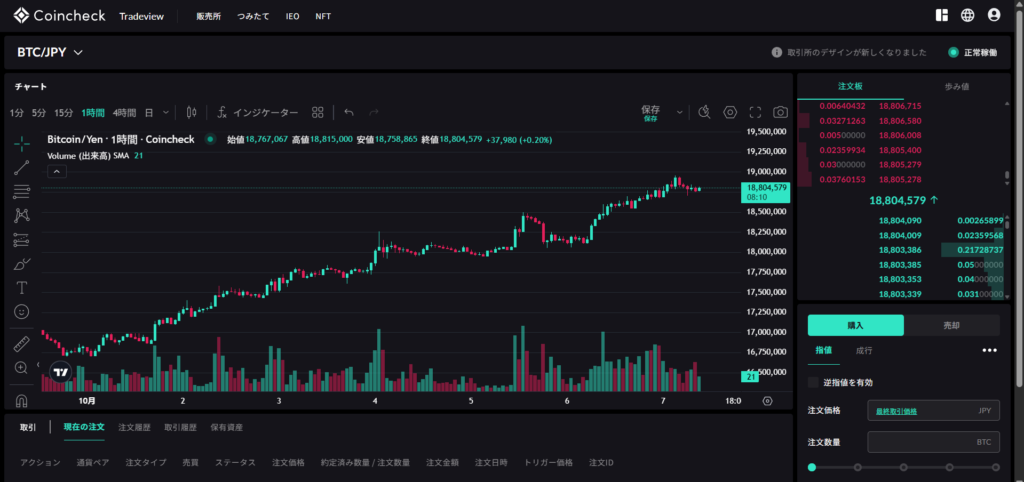Select the trend line drawing tool
The image size is (1024, 482).
(x=22, y=167)
